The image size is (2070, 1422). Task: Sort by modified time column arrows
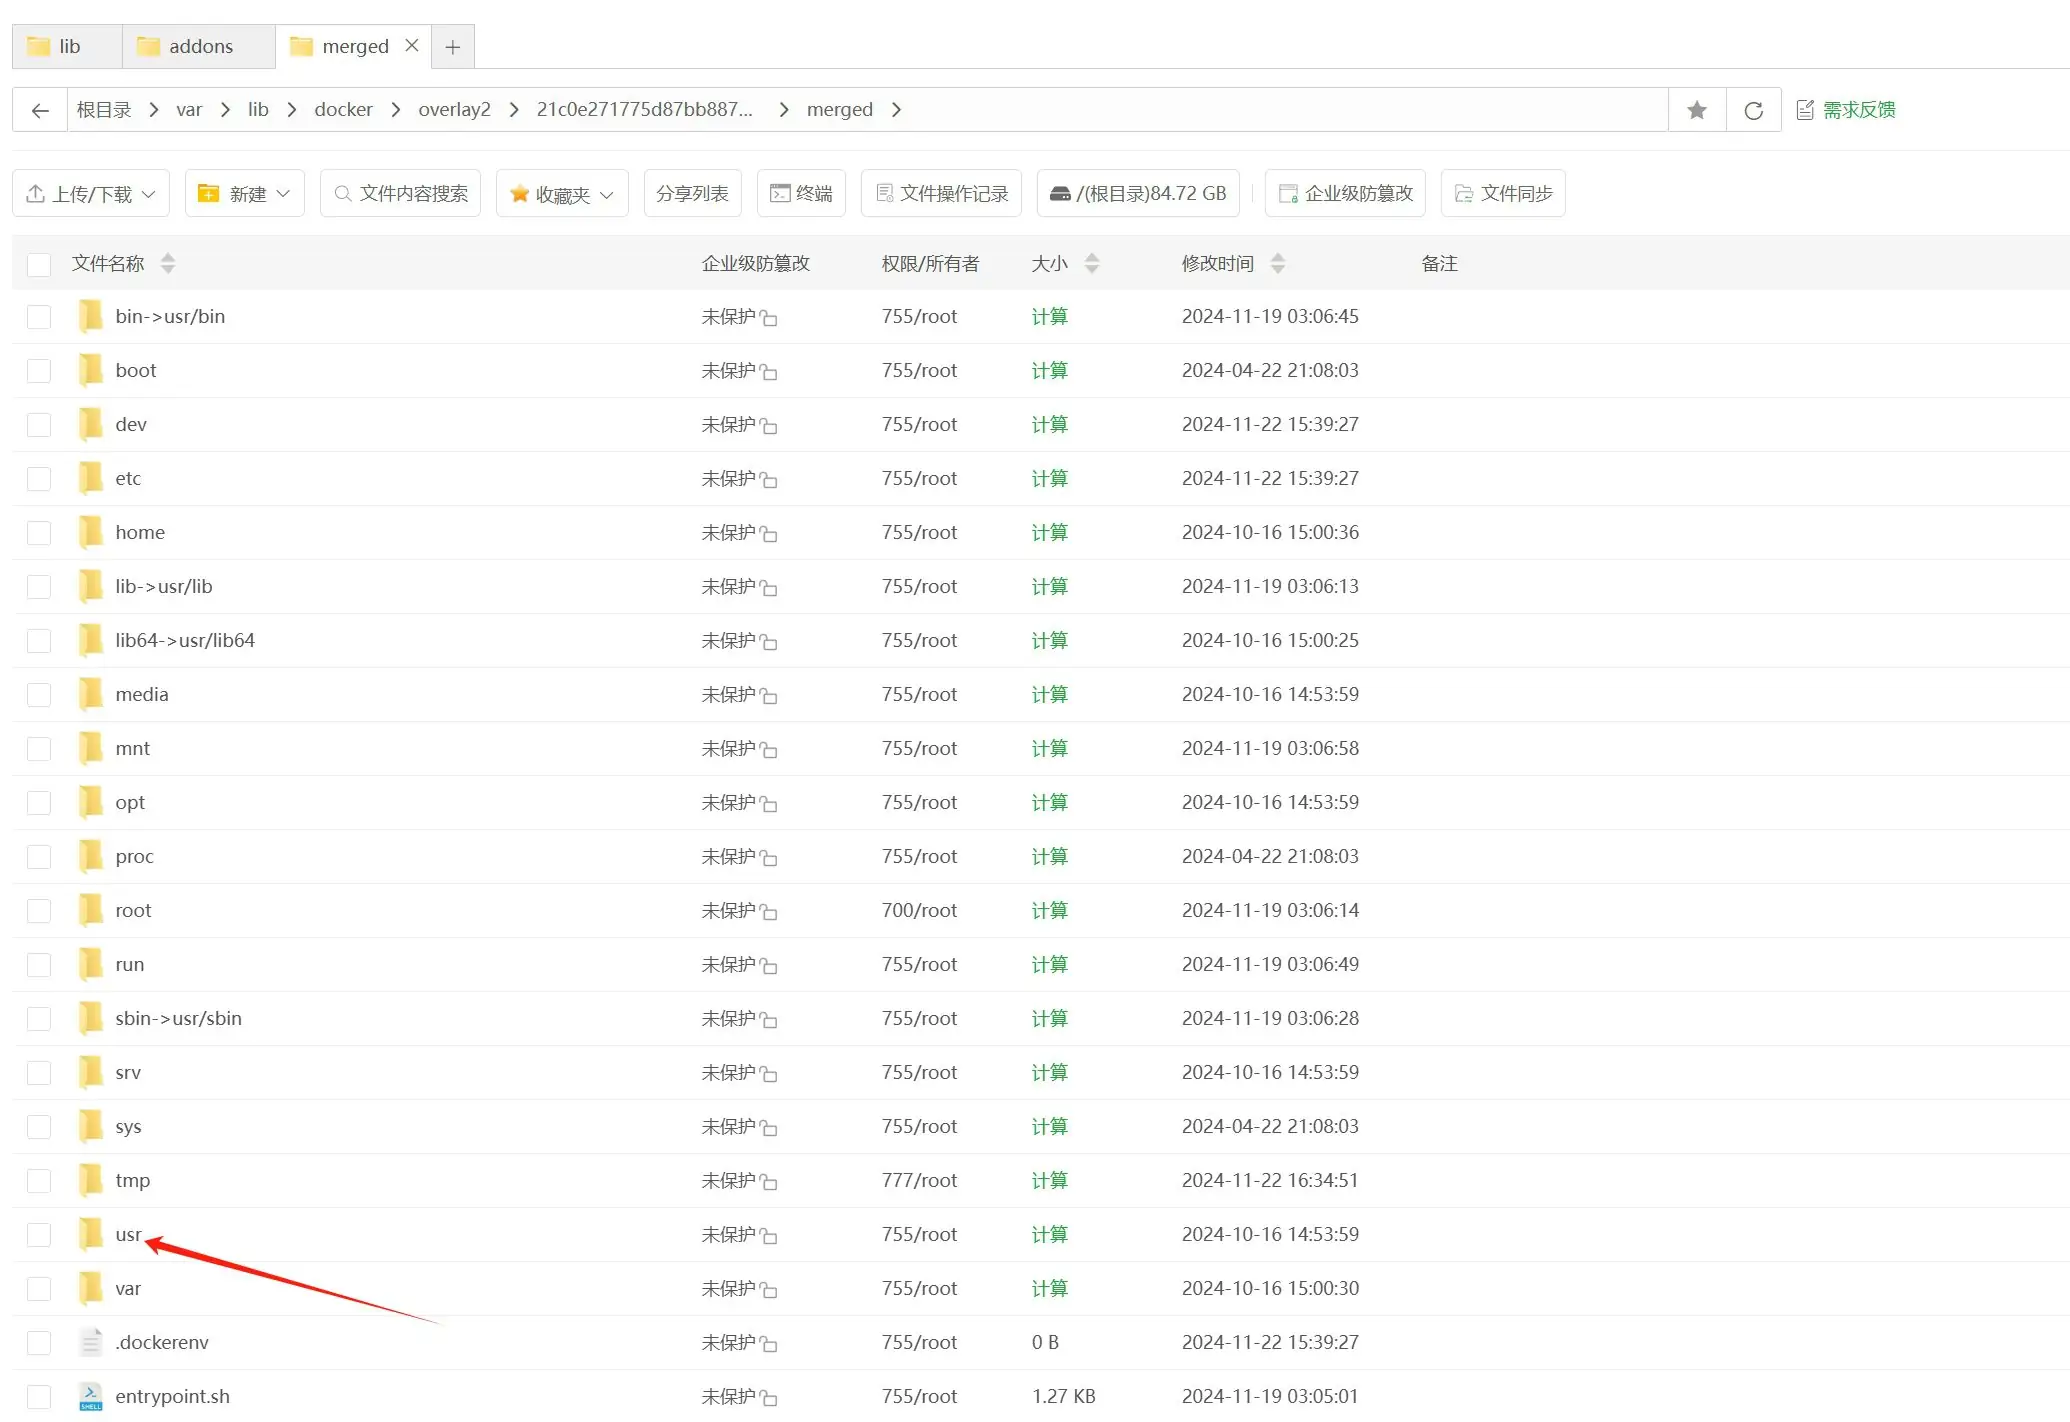click(1278, 263)
